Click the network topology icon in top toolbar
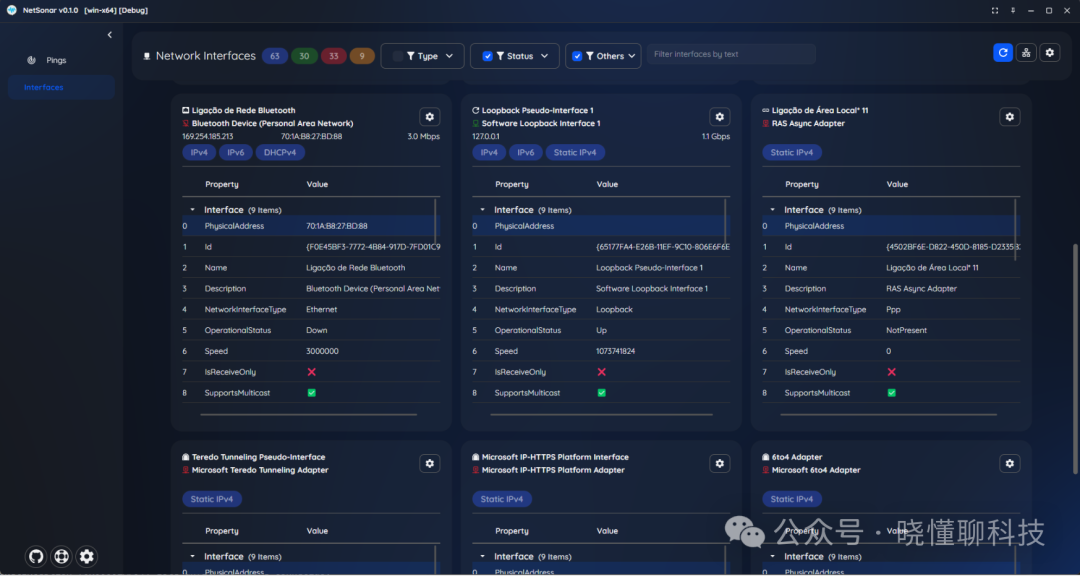This screenshot has height=576, width=1080. 1026,53
